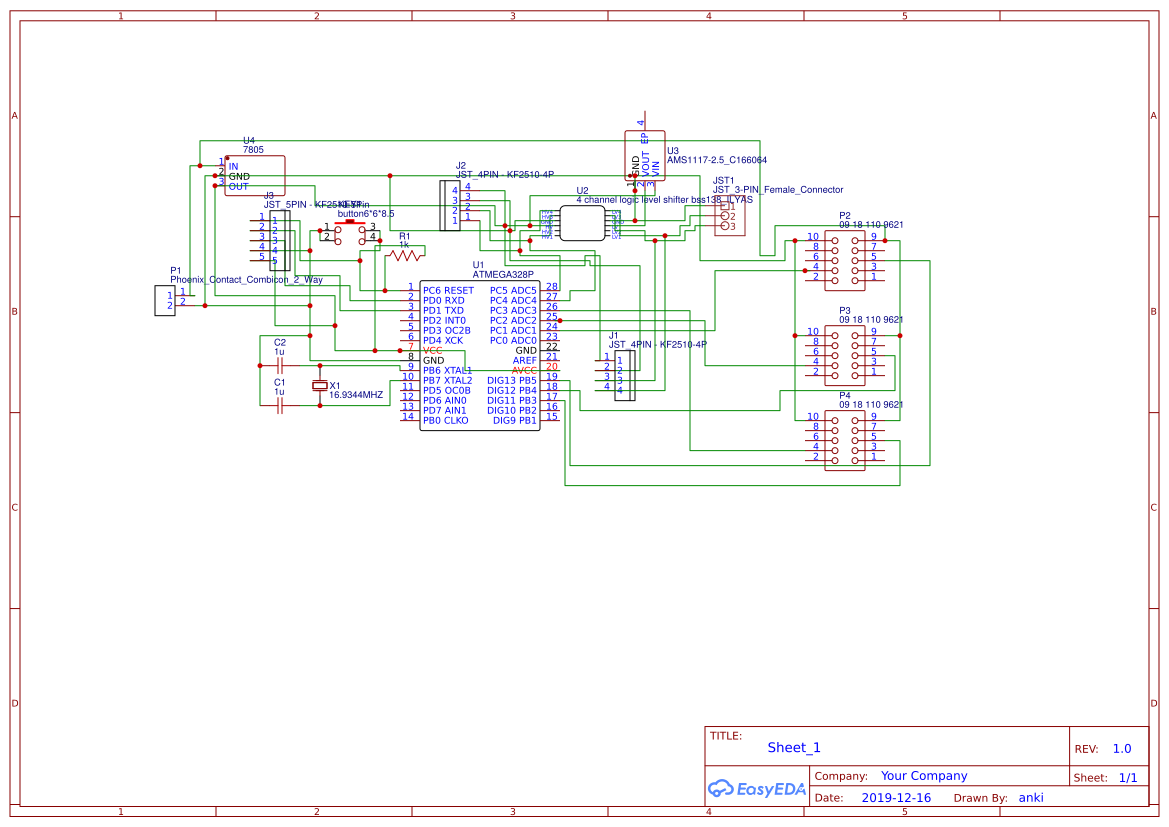Image resolution: width=1169 pixels, height=827 pixels.
Task: Select the 'Your Company' company field
Action: (923, 776)
